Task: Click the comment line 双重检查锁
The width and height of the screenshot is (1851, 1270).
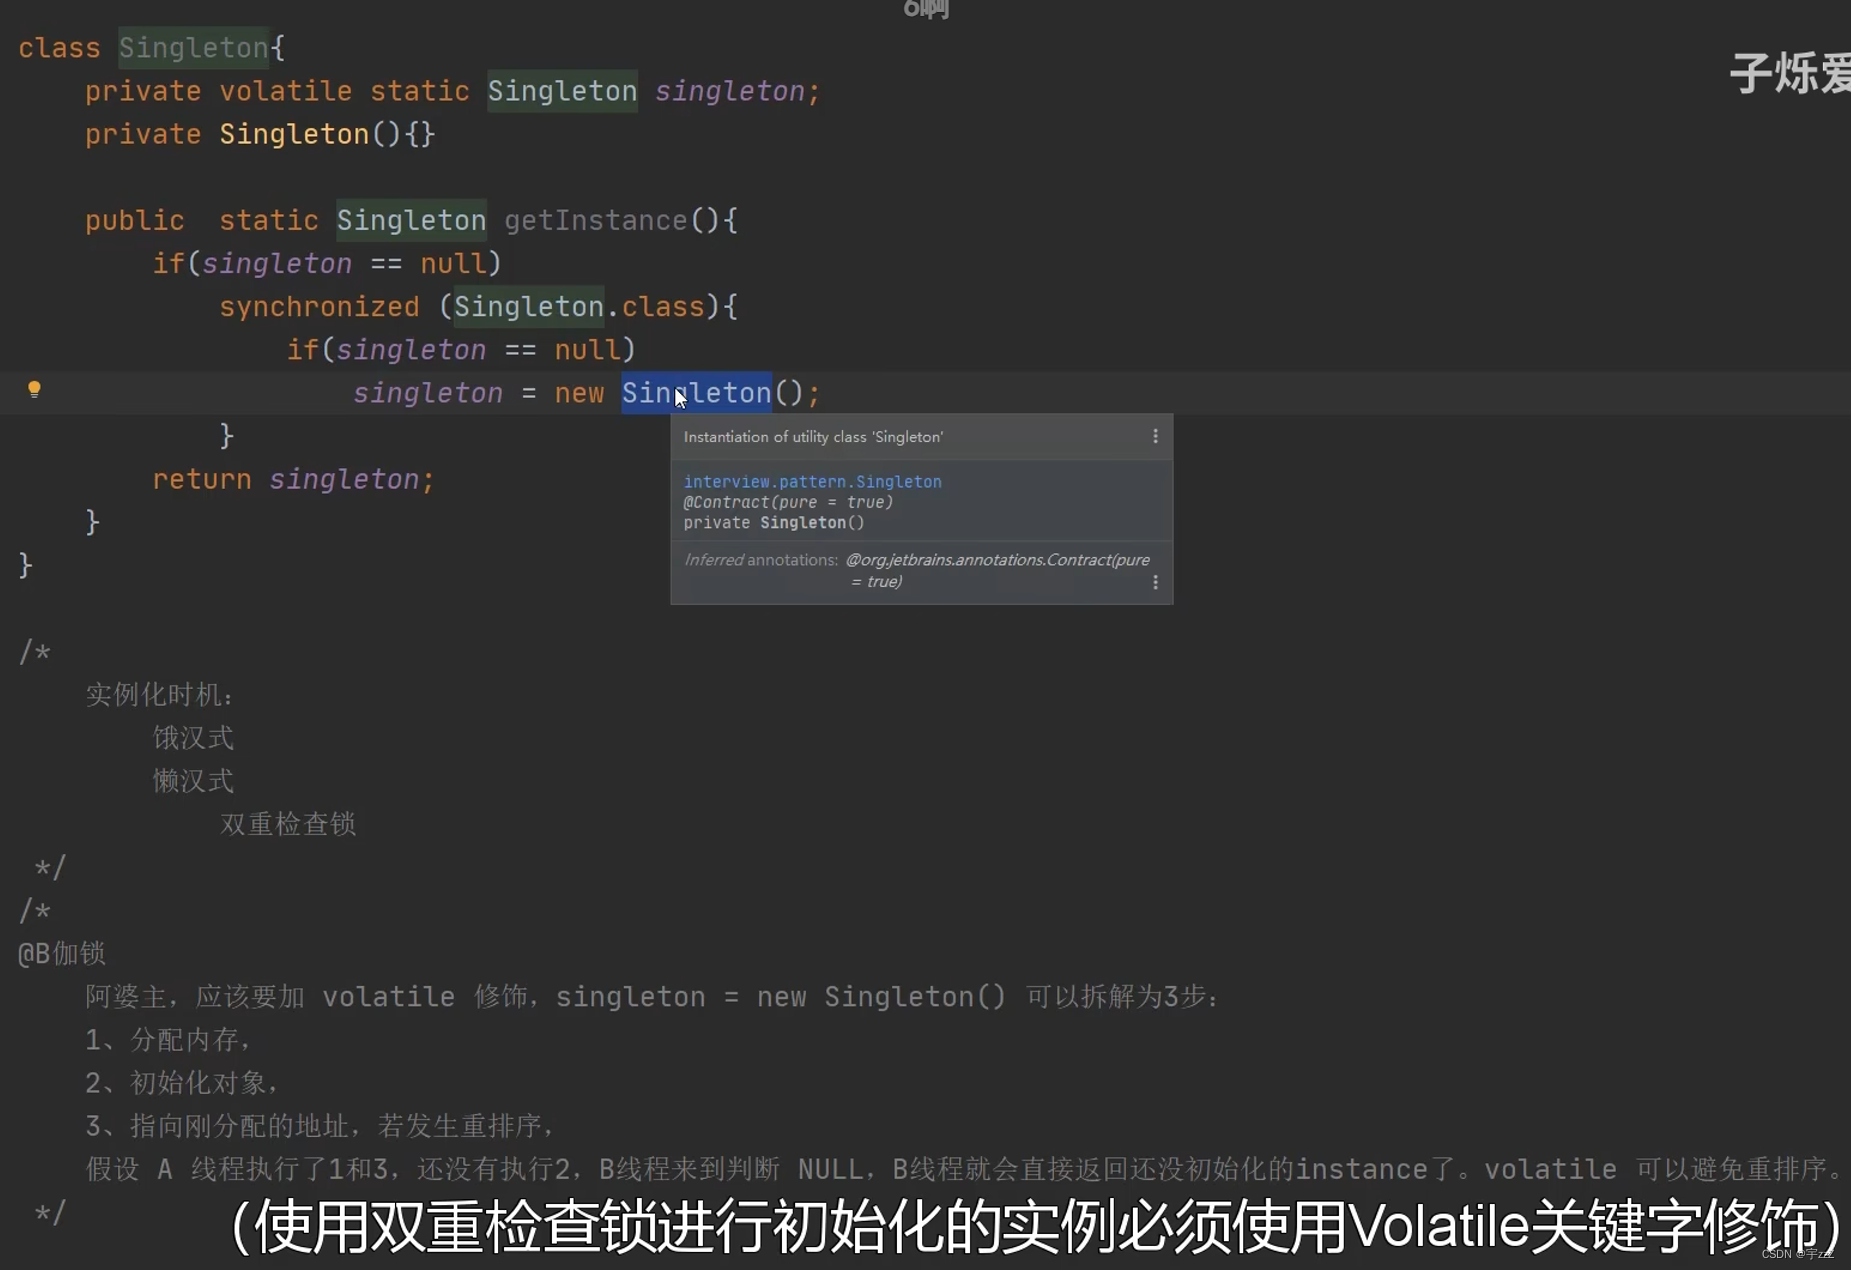Action: 288,824
